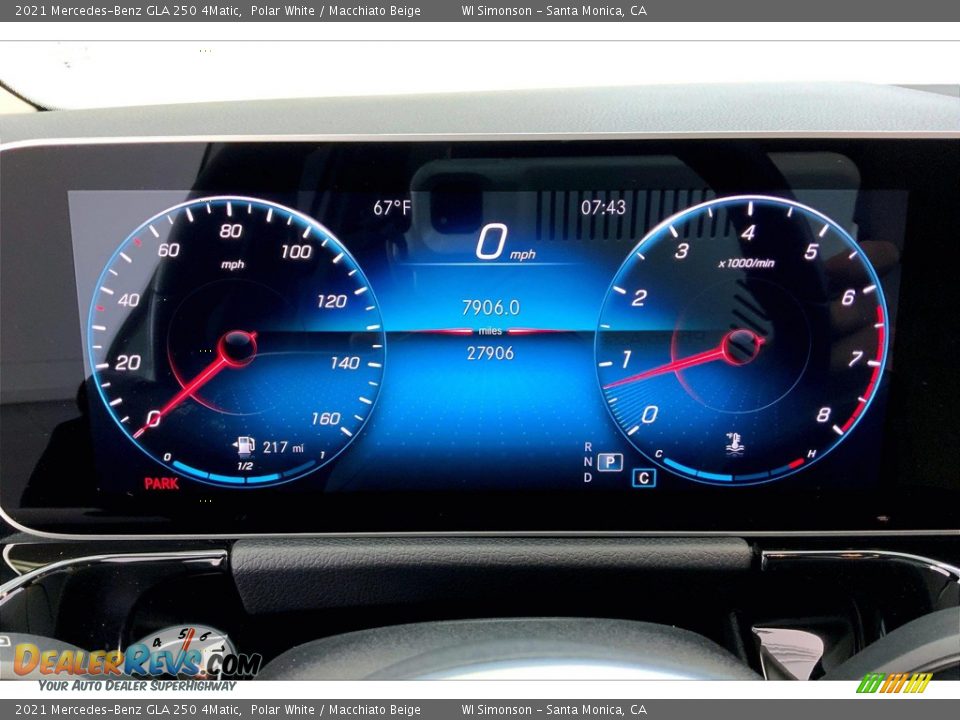Tap the 6 mark on the tachometer

[x=848, y=298]
